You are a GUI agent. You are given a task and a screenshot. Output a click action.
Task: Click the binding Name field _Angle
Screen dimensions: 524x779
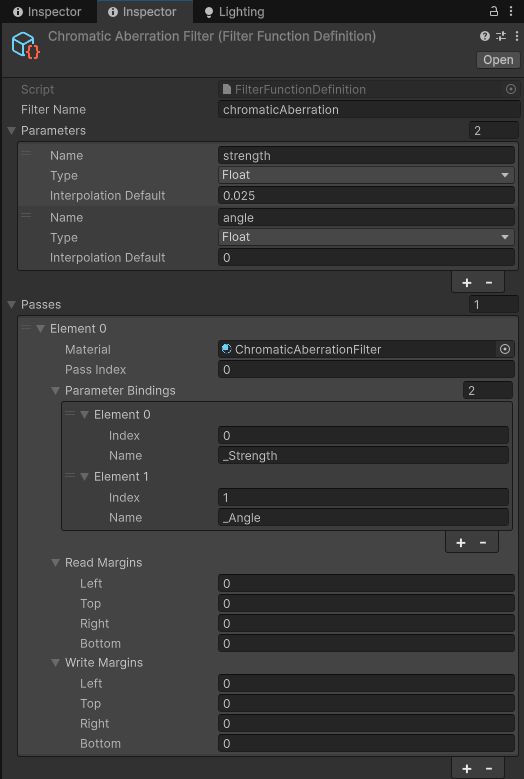(364, 518)
